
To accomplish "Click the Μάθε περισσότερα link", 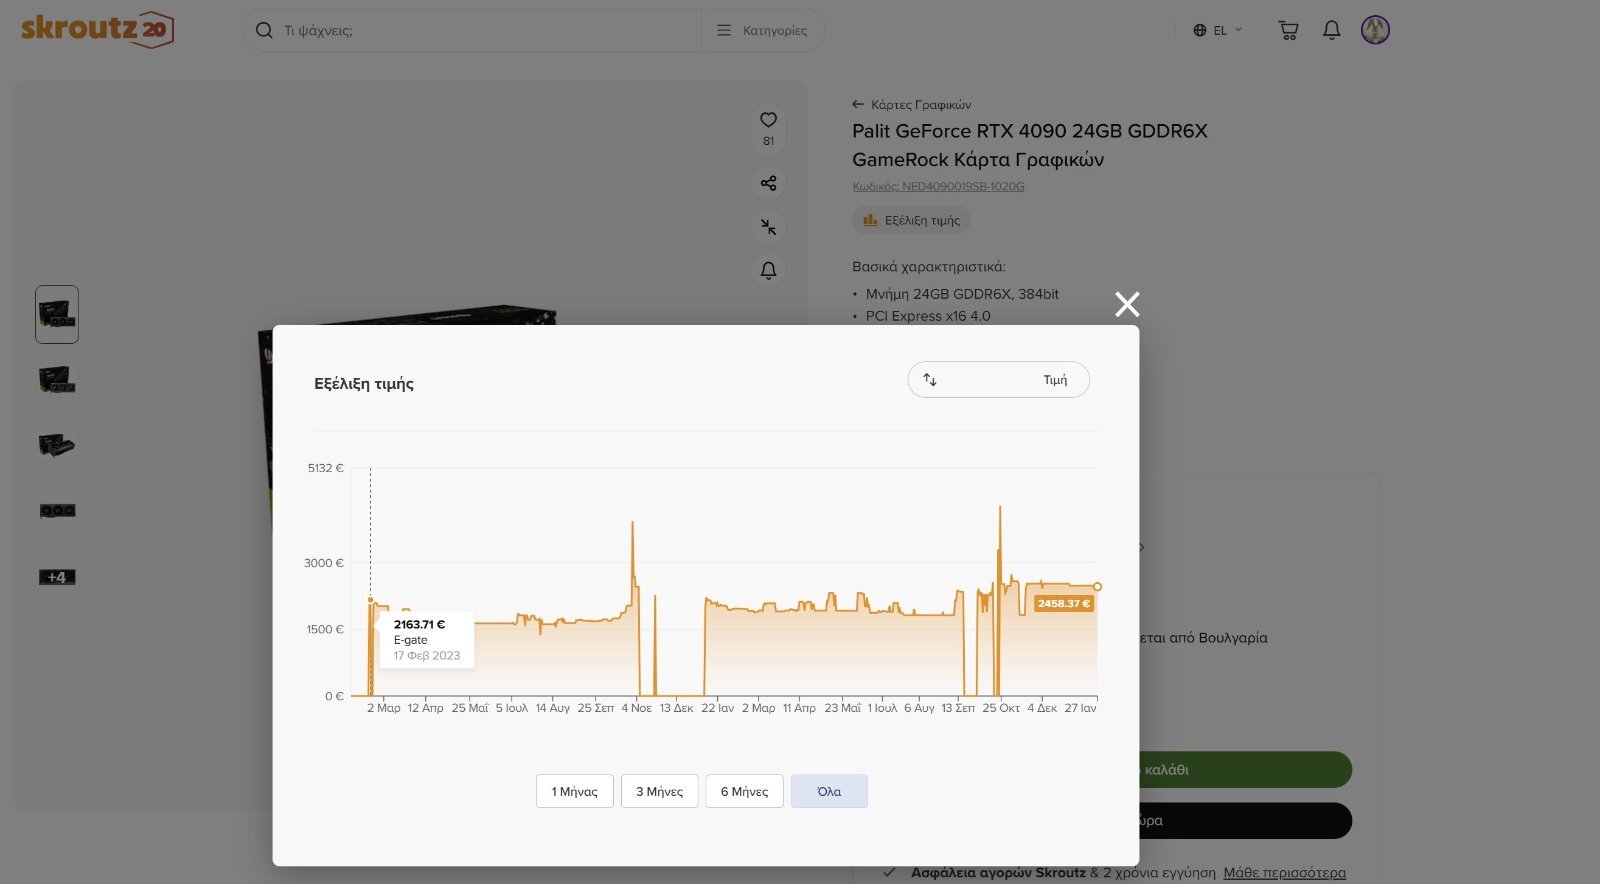I will (x=1284, y=872).
